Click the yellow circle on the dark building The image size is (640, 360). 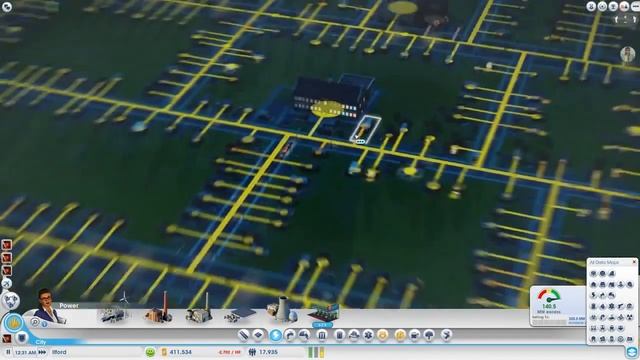click(x=327, y=109)
